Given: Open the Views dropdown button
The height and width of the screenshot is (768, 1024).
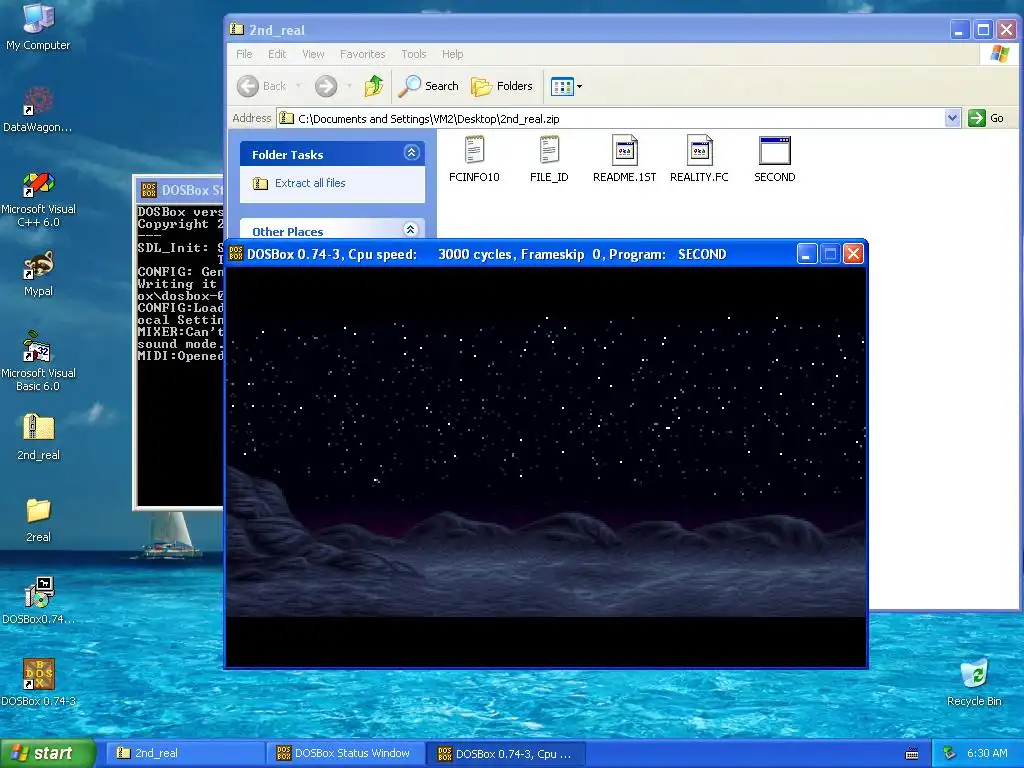Looking at the screenshot, I should [x=566, y=86].
